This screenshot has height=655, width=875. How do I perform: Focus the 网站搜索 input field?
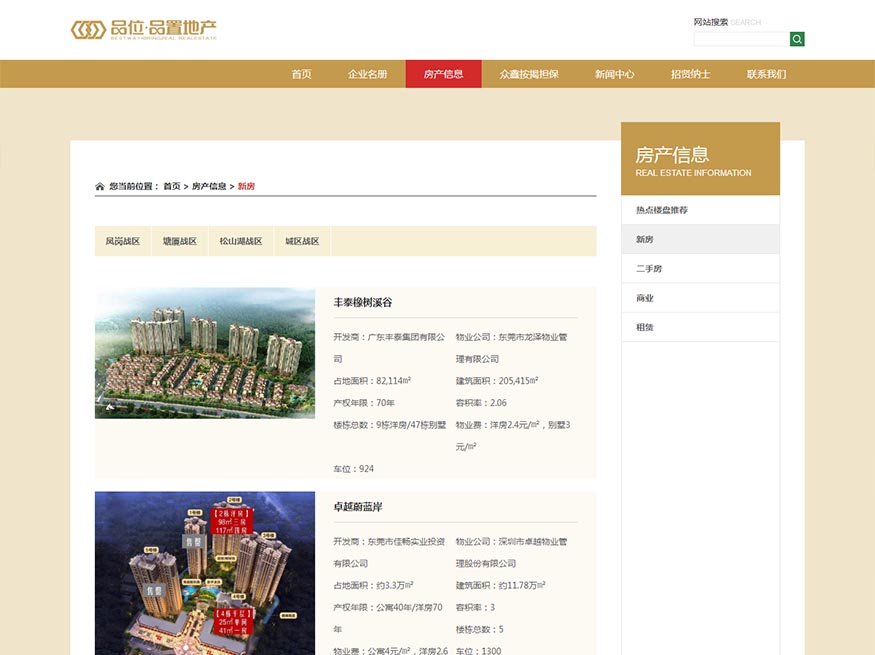(741, 39)
